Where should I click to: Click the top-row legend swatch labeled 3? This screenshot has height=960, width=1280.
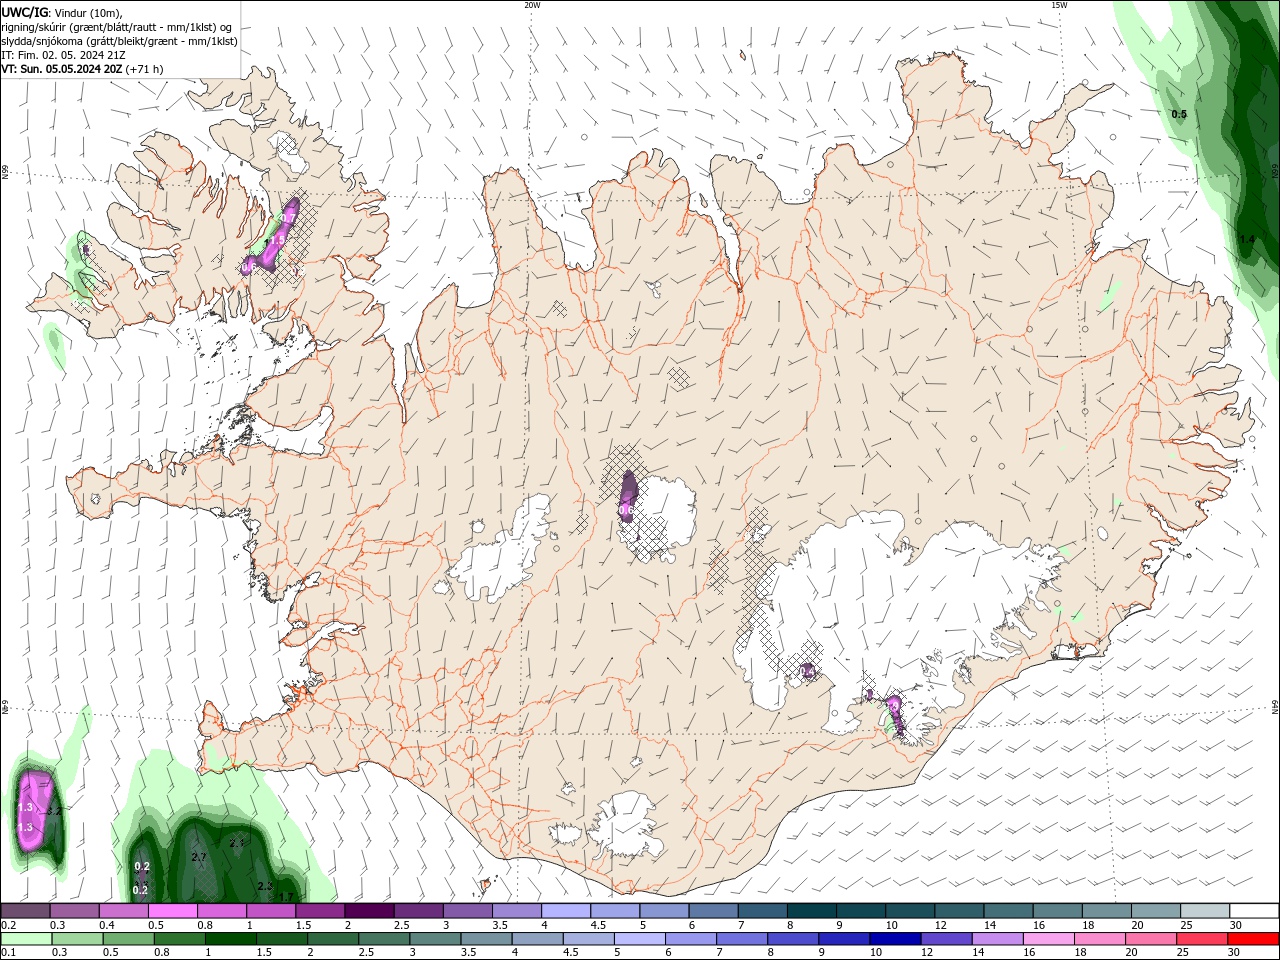[x=466, y=911]
